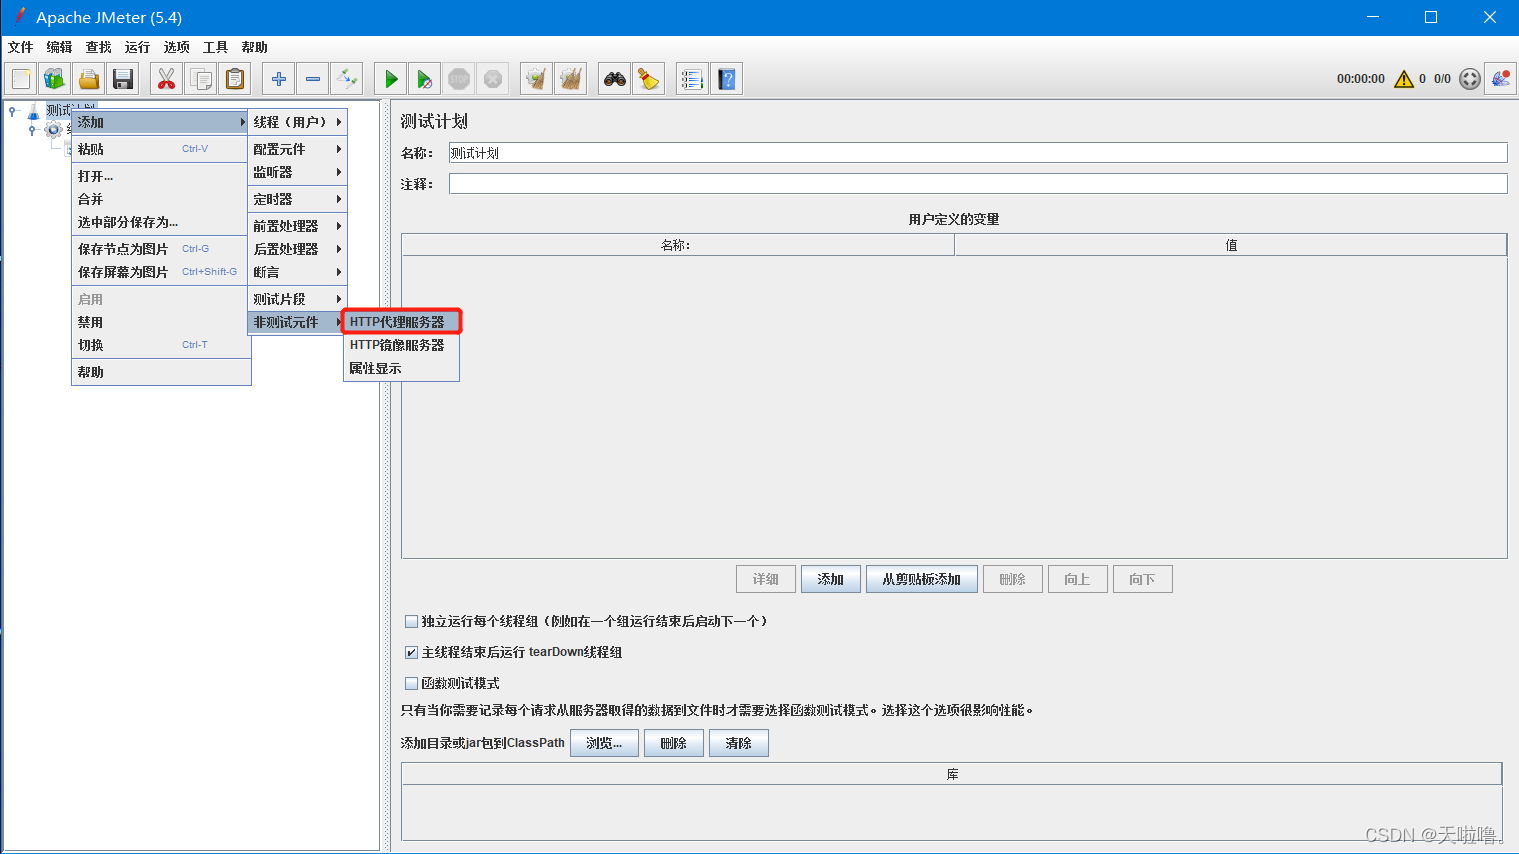Image resolution: width=1519 pixels, height=854 pixels.
Task: Select HTTP代理服务器 menu item
Action: tap(401, 322)
